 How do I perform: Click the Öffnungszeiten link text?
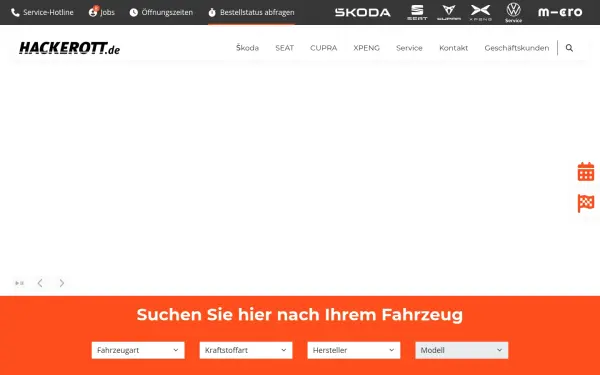point(167,12)
